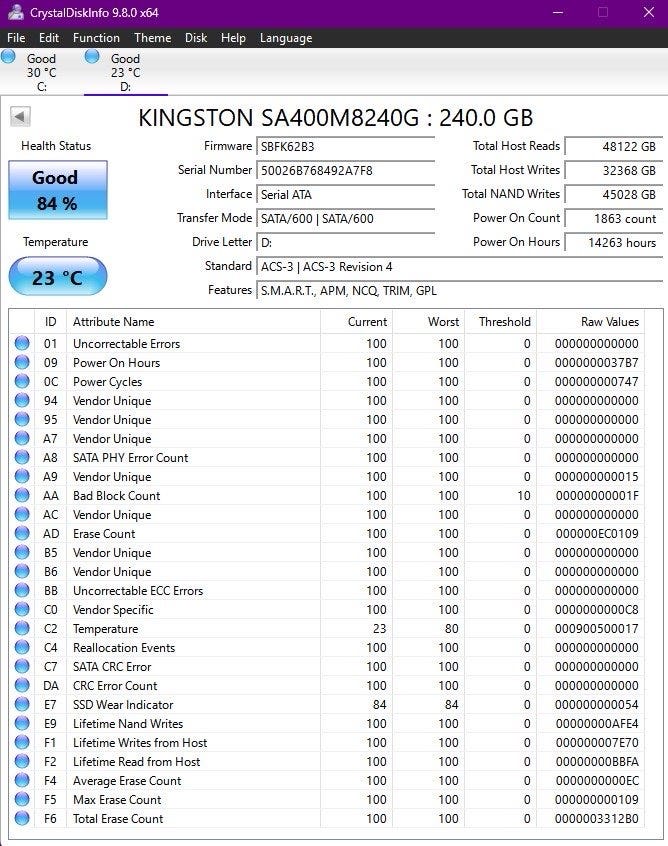Click status icon for Power Cycles row
668x846 pixels.
pyautogui.click(x=22, y=381)
